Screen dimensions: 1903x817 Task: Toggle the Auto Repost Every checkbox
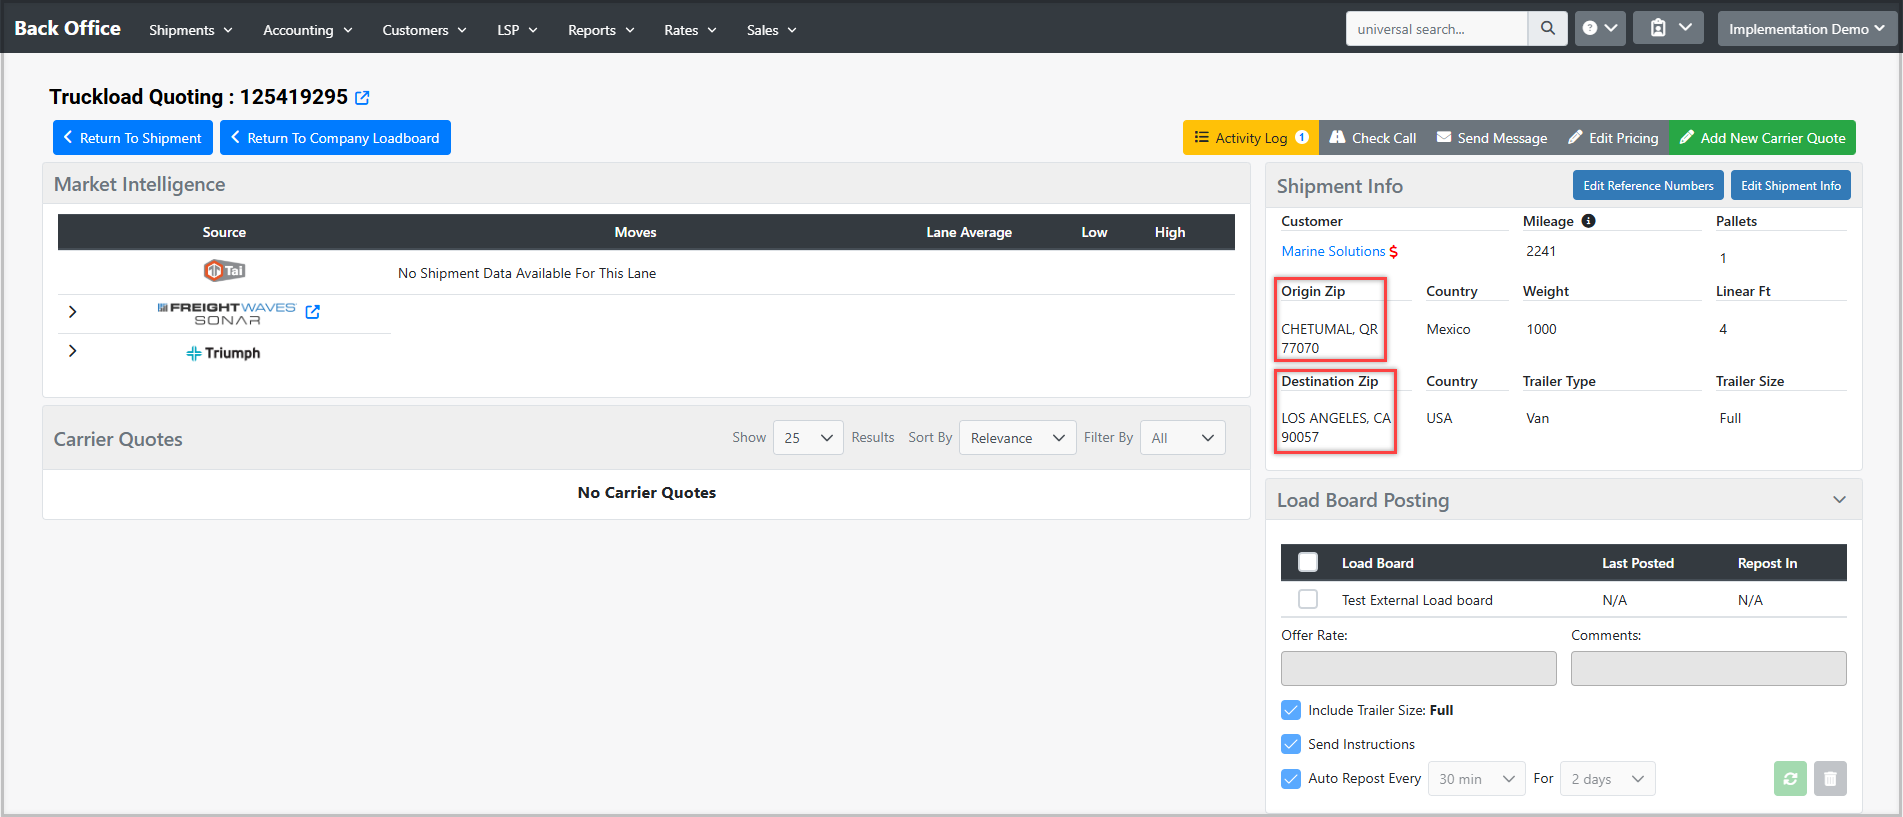1291,779
